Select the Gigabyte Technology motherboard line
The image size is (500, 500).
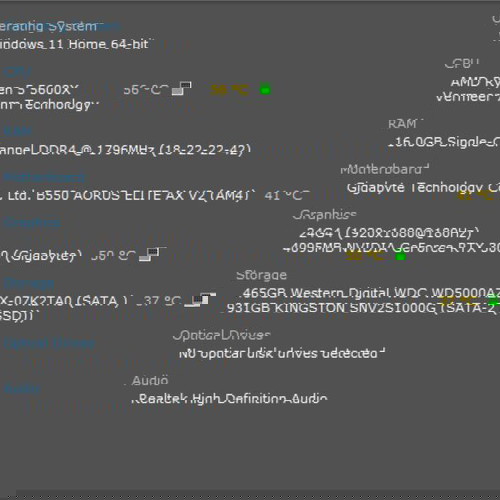click(x=423, y=188)
